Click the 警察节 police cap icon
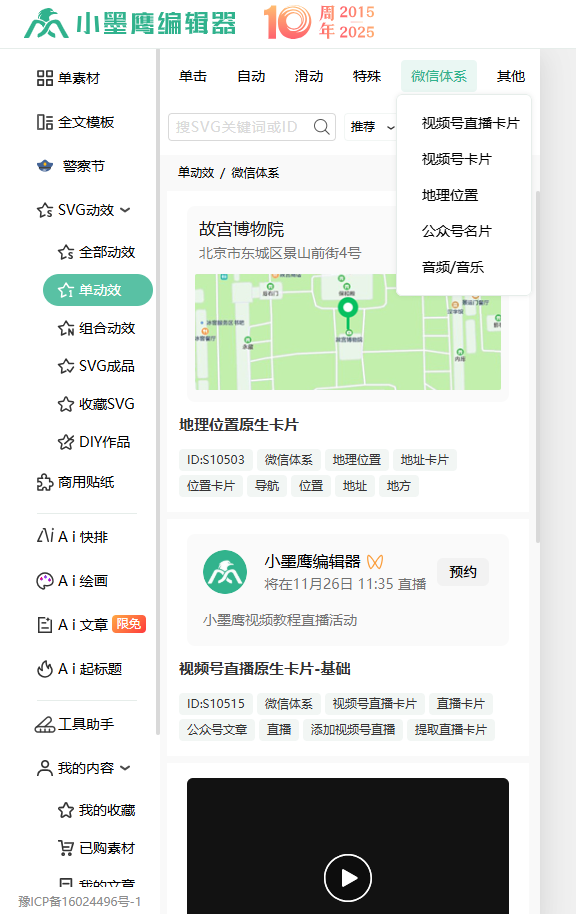The height and width of the screenshot is (914, 576). click(45, 166)
